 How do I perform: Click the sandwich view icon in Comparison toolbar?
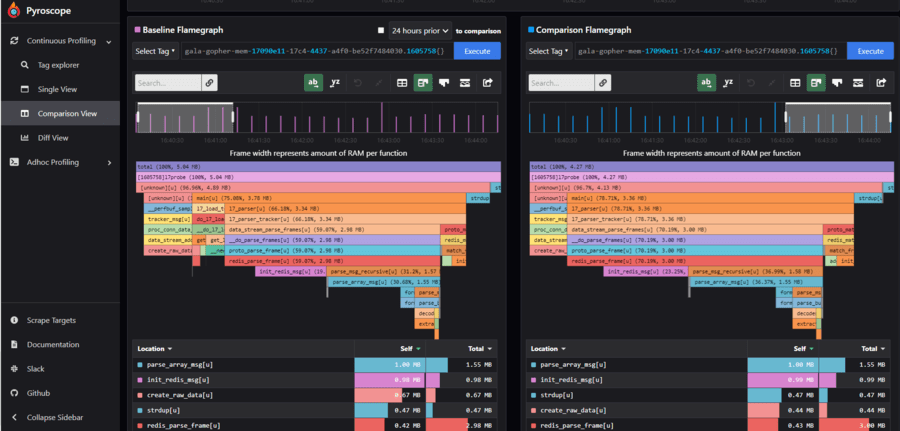click(x=858, y=83)
